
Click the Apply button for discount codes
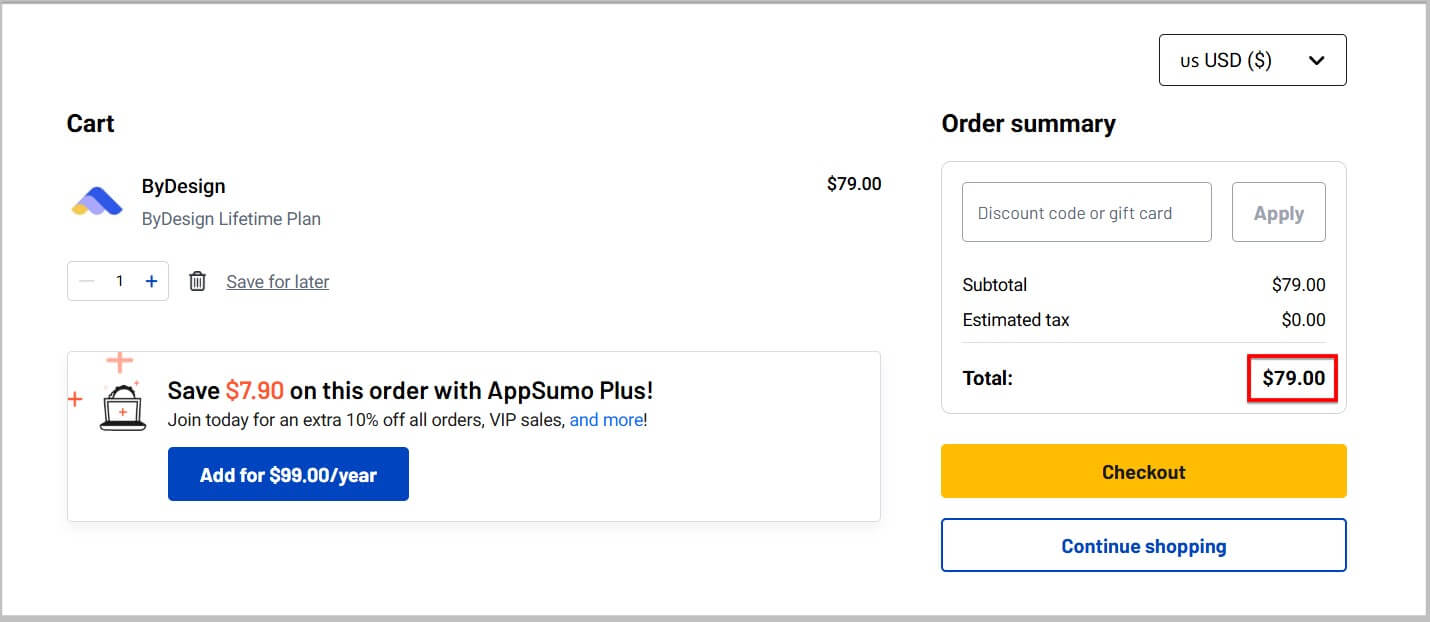click(x=1279, y=212)
